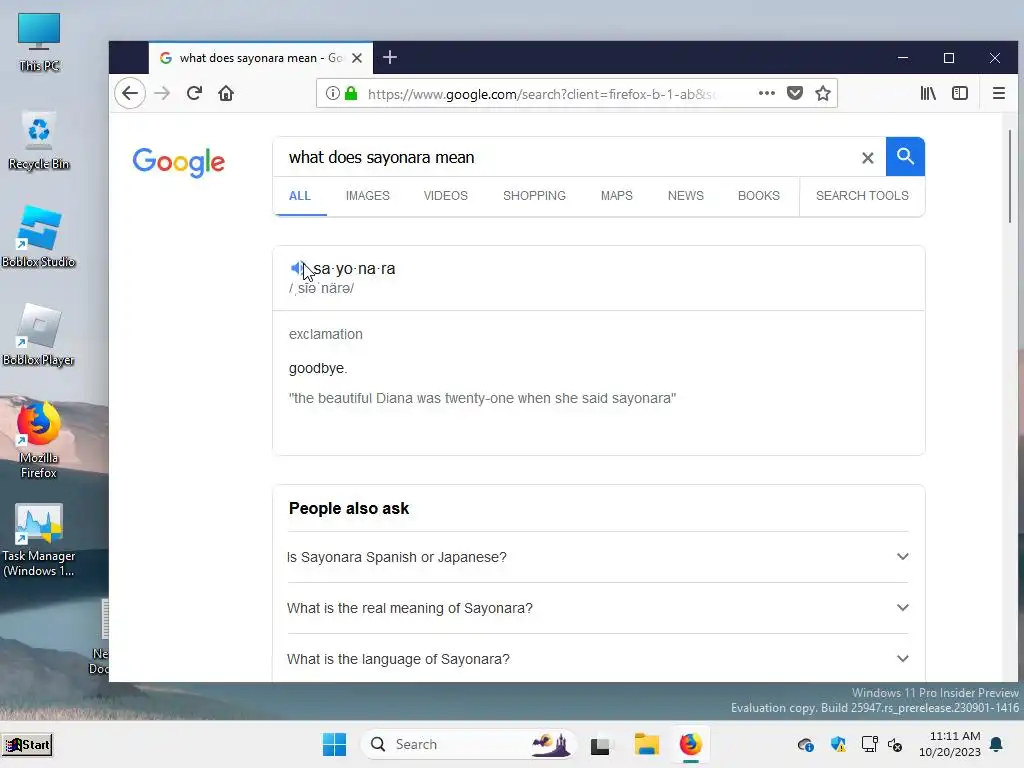
Task: Open File Explorer from the taskbar
Action: pos(647,744)
